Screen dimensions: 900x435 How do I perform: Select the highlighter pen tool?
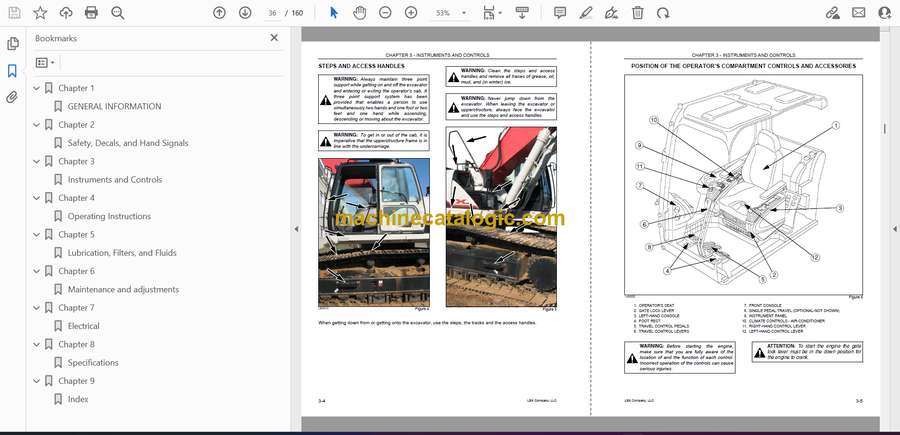tap(585, 13)
